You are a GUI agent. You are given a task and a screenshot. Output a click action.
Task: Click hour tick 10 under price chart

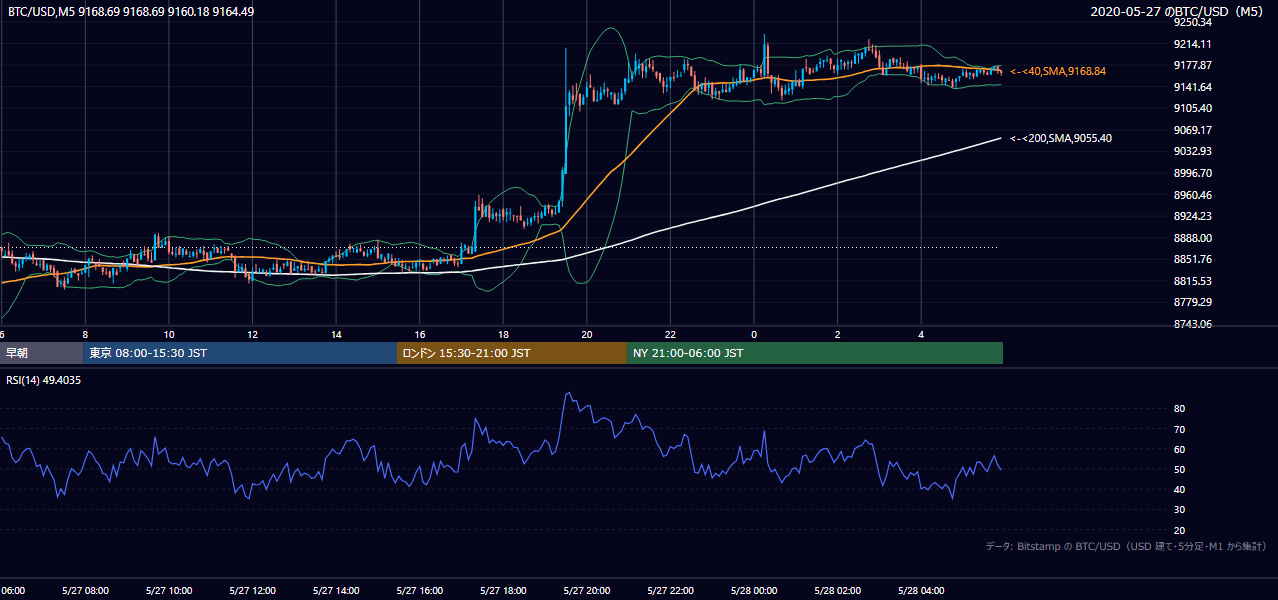pos(169,334)
